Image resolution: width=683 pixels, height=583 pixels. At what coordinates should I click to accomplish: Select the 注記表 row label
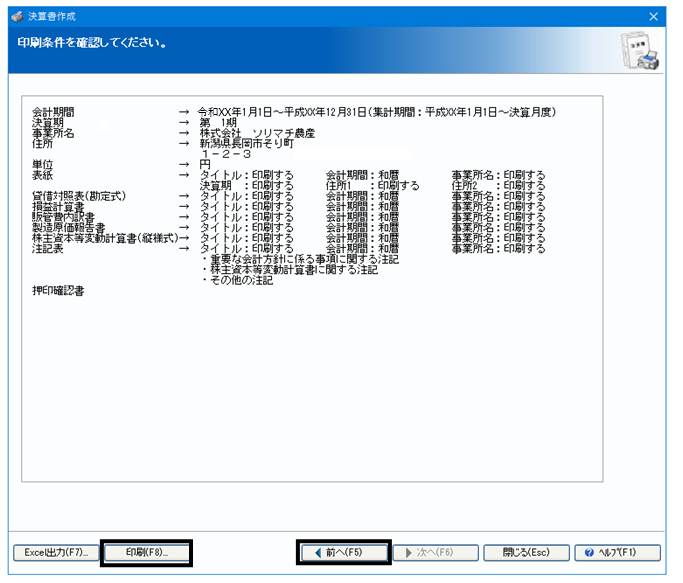tap(48, 248)
